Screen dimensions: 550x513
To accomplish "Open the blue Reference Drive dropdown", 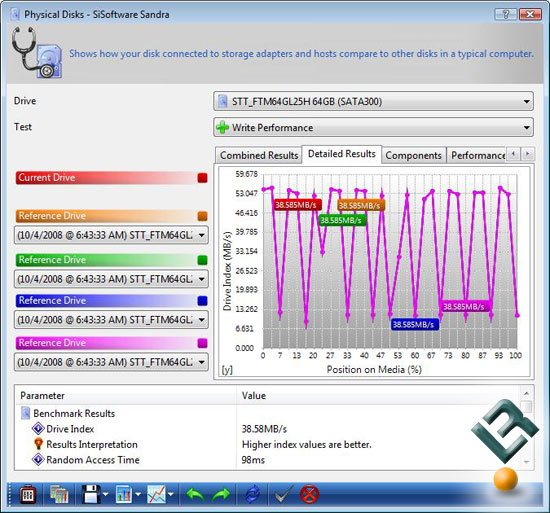I will point(111,320).
